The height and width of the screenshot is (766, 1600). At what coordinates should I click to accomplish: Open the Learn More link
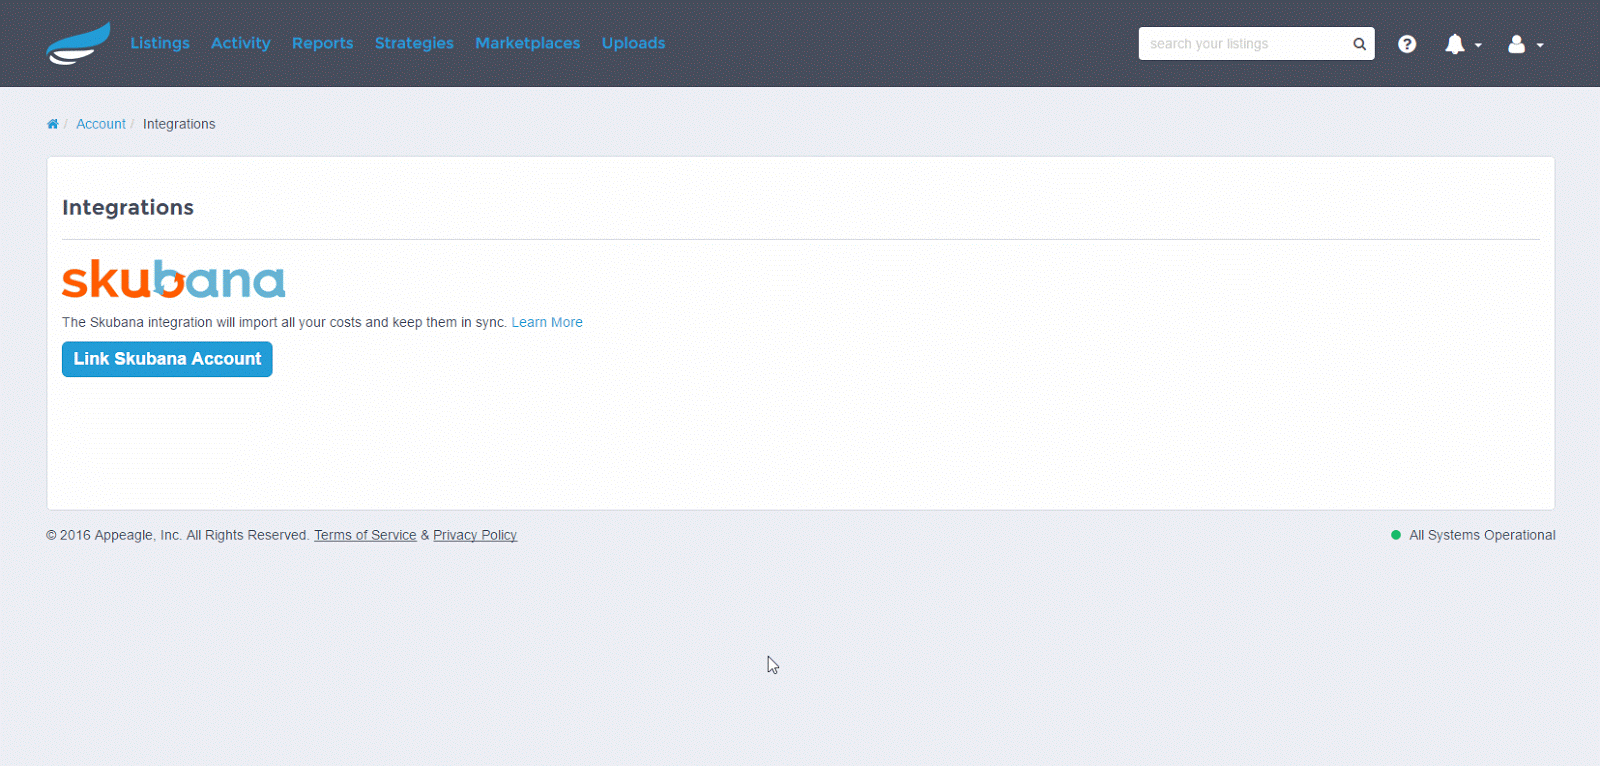click(x=547, y=322)
